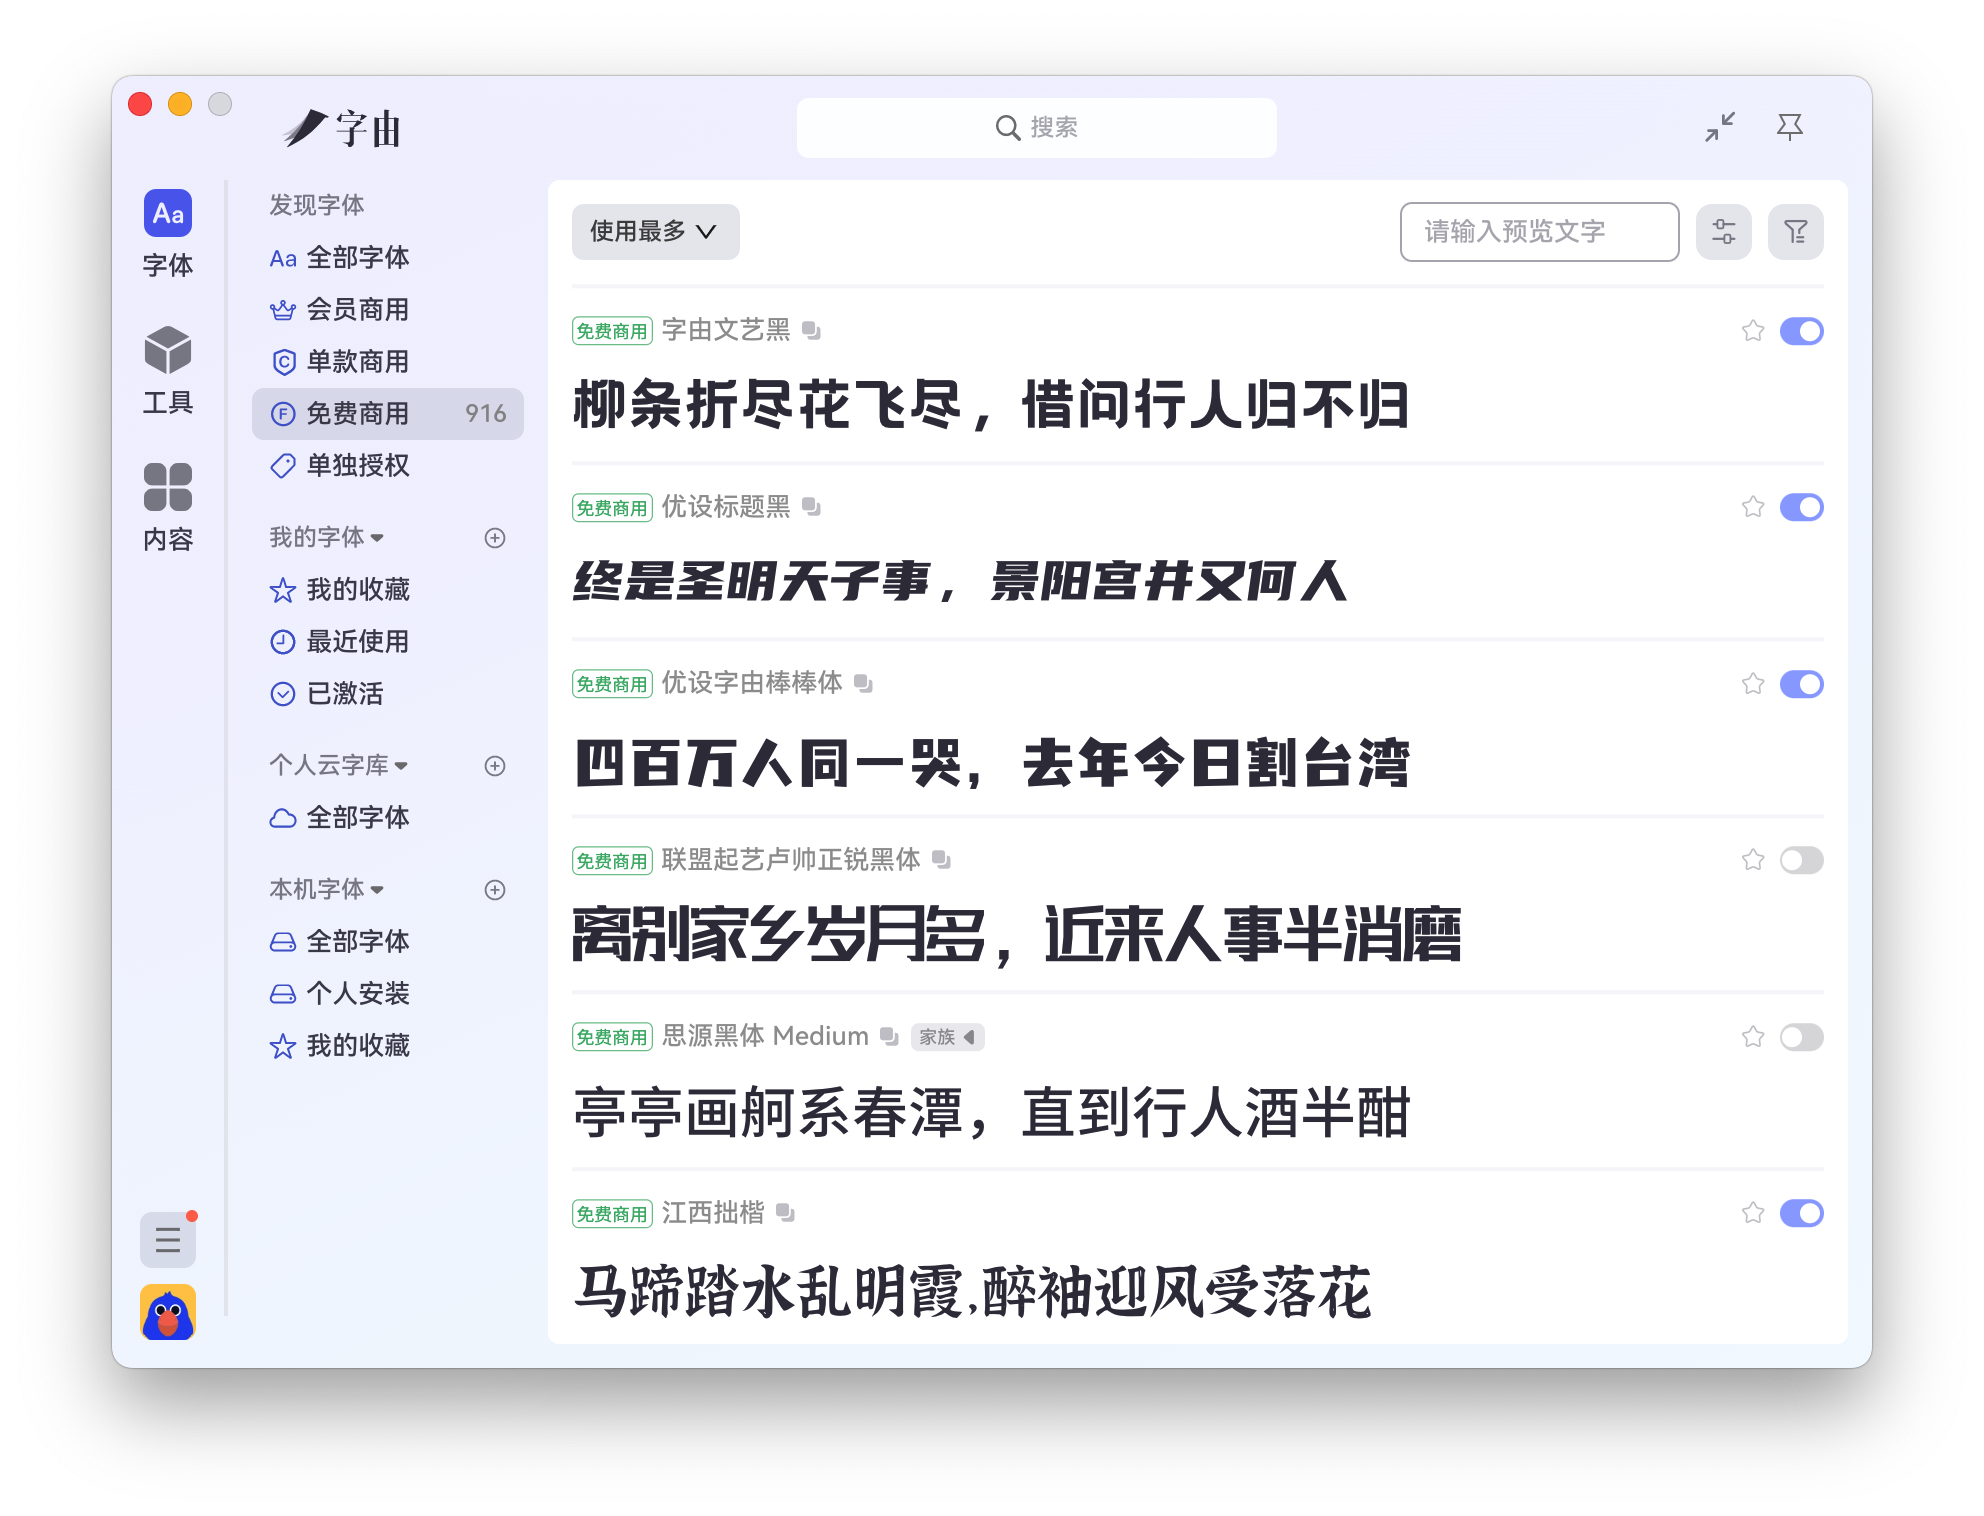
Task: Copy the 优设标题黑 font name
Action: point(811,507)
